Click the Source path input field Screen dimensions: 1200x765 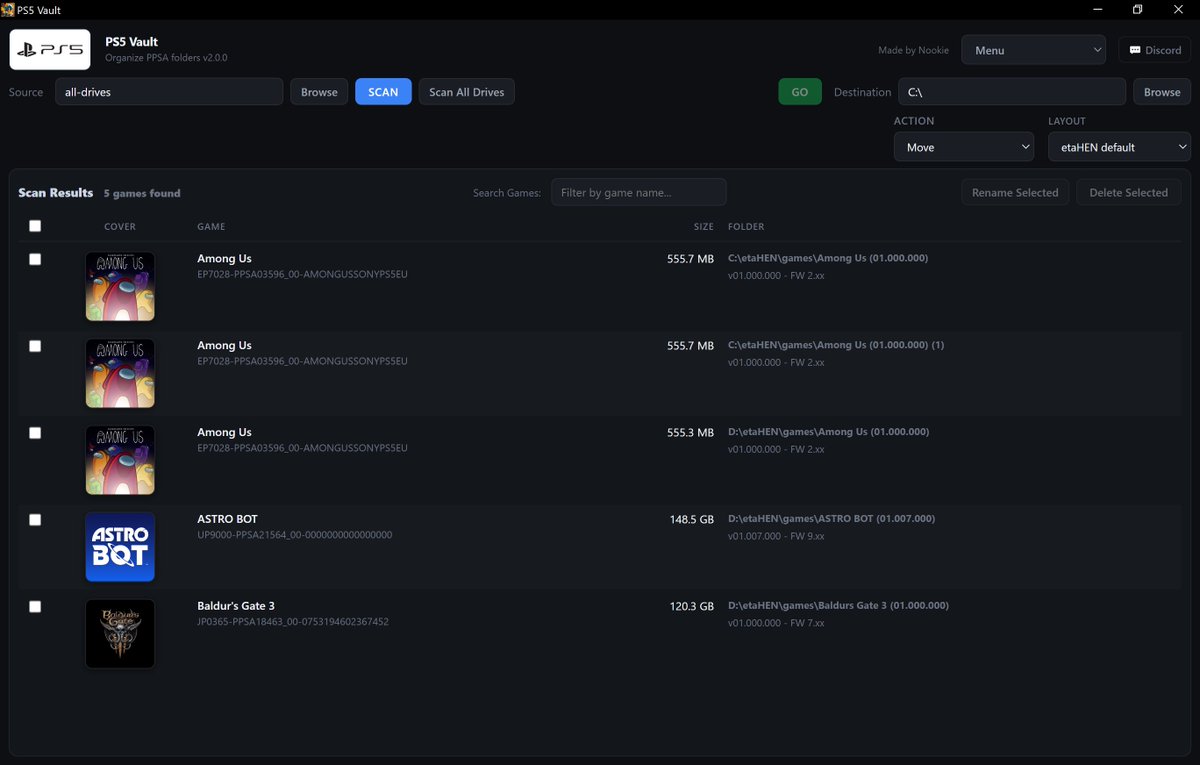pyautogui.click(x=169, y=92)
